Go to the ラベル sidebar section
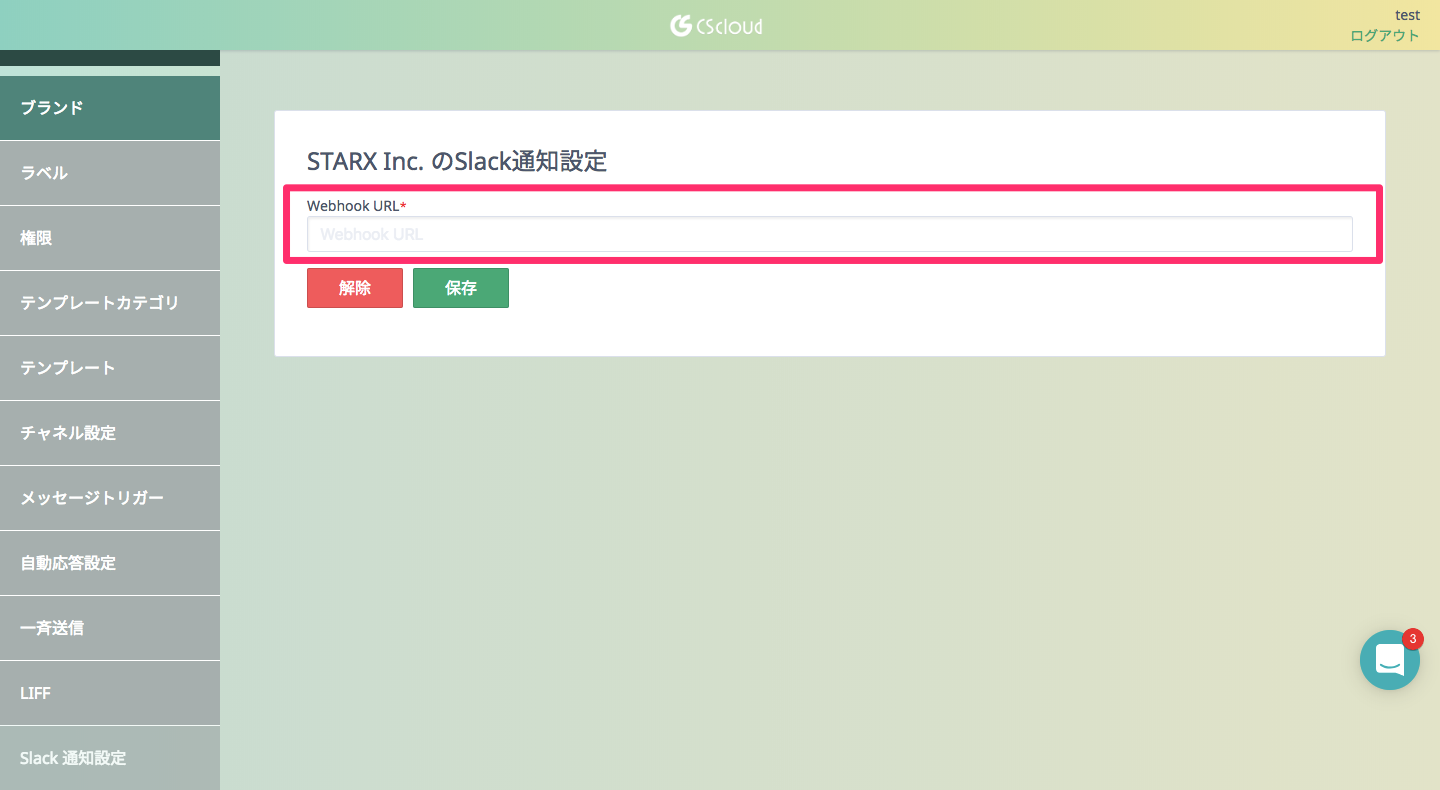This screenshot has height=790, width=1440. (x=110, y=173)
